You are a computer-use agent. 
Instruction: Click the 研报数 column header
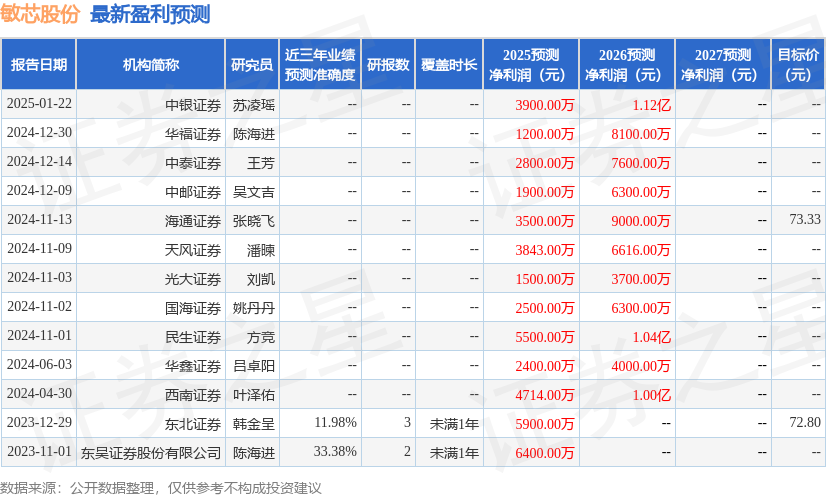(388, 64)
